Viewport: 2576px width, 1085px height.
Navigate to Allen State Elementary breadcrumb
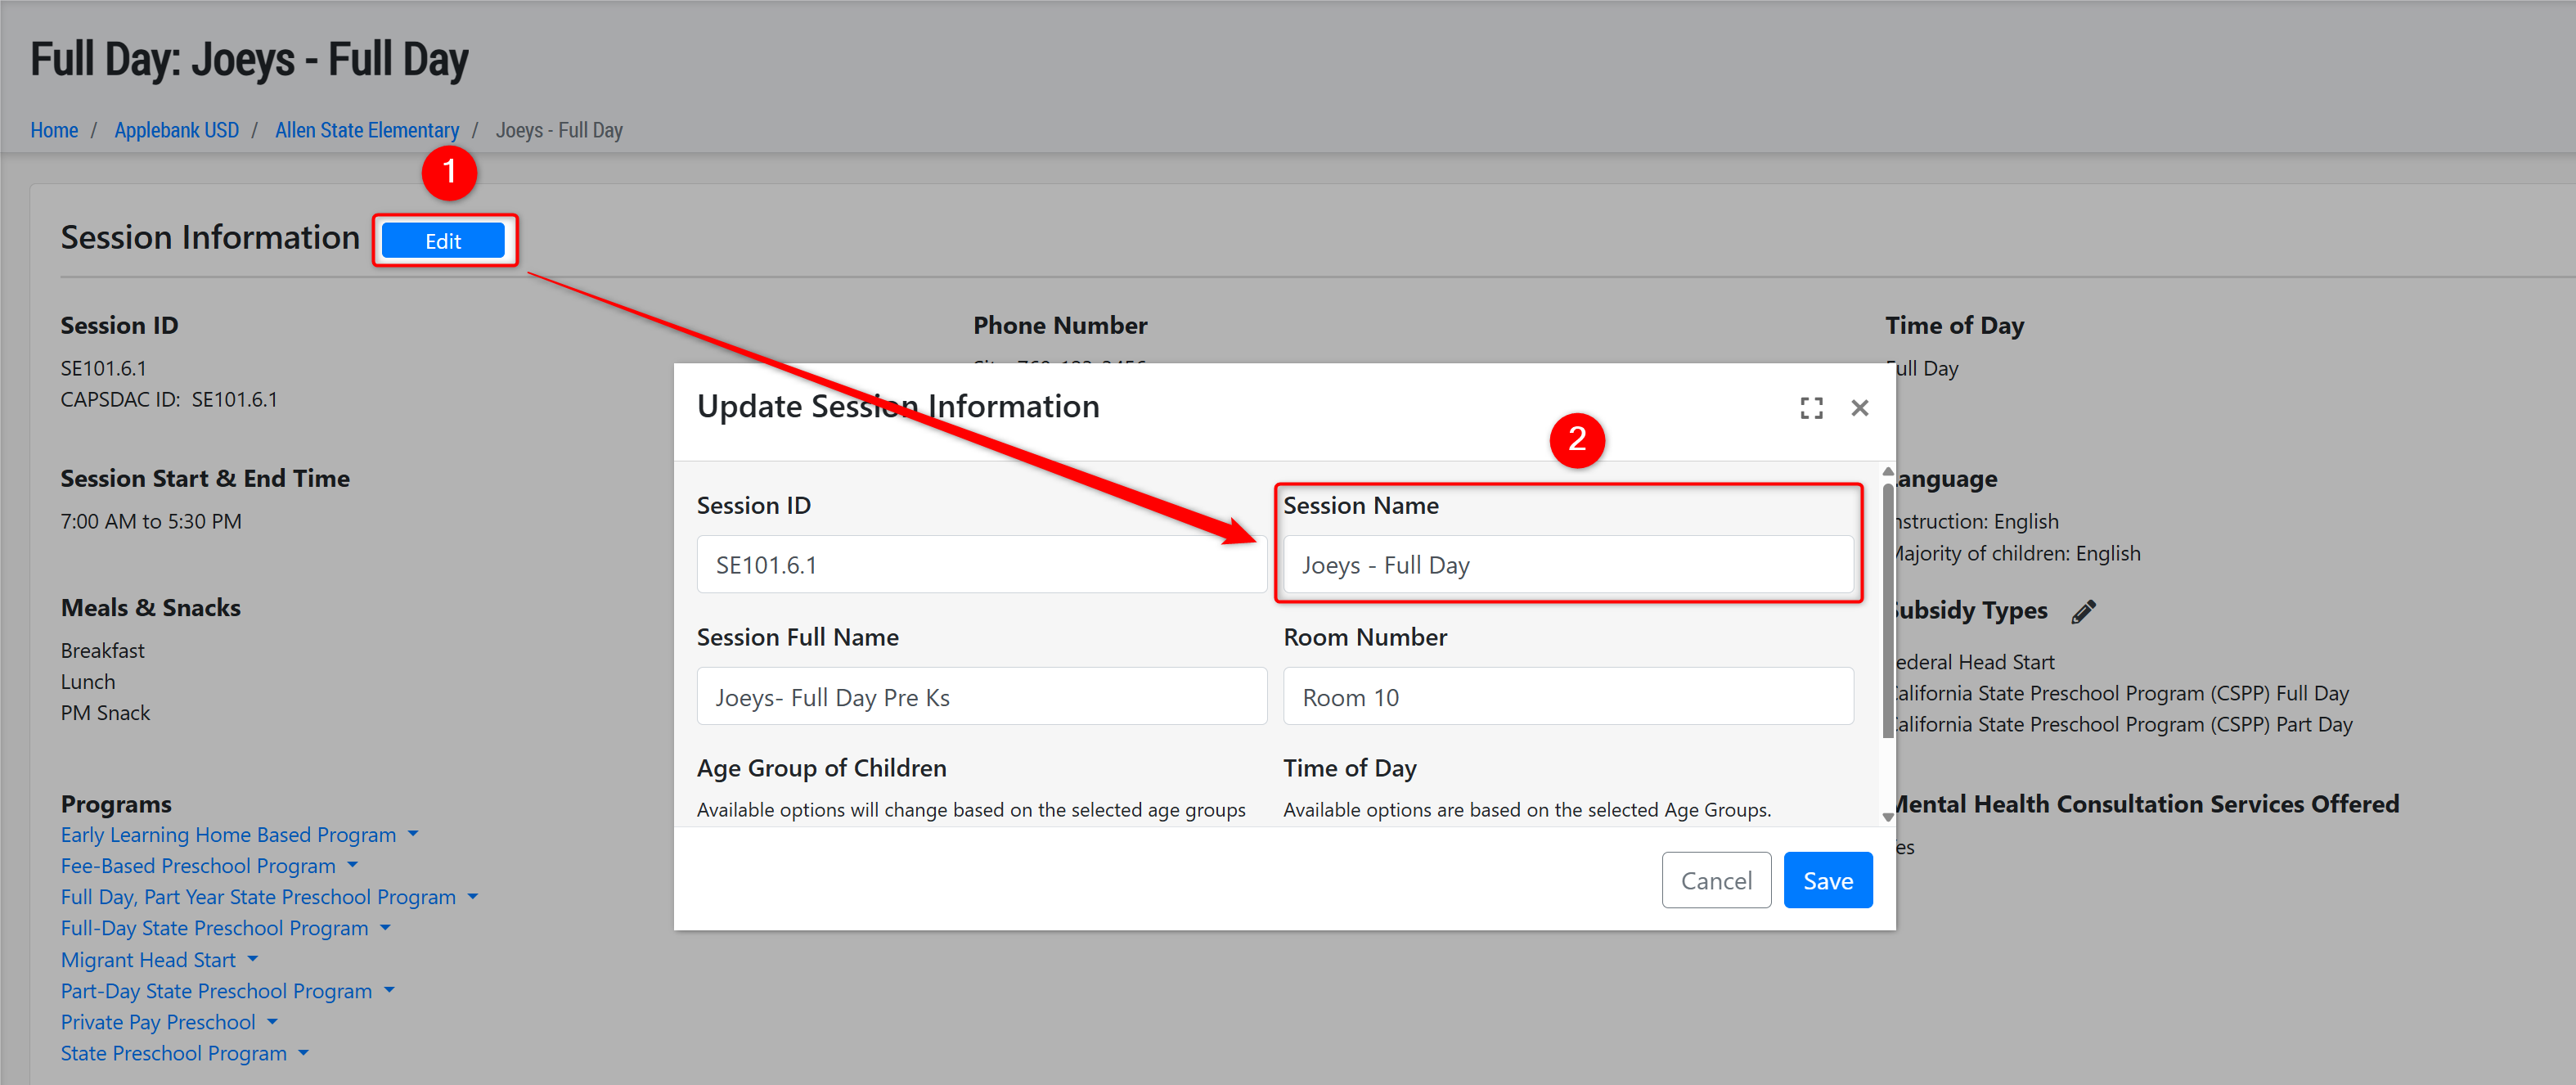point(366,130)
